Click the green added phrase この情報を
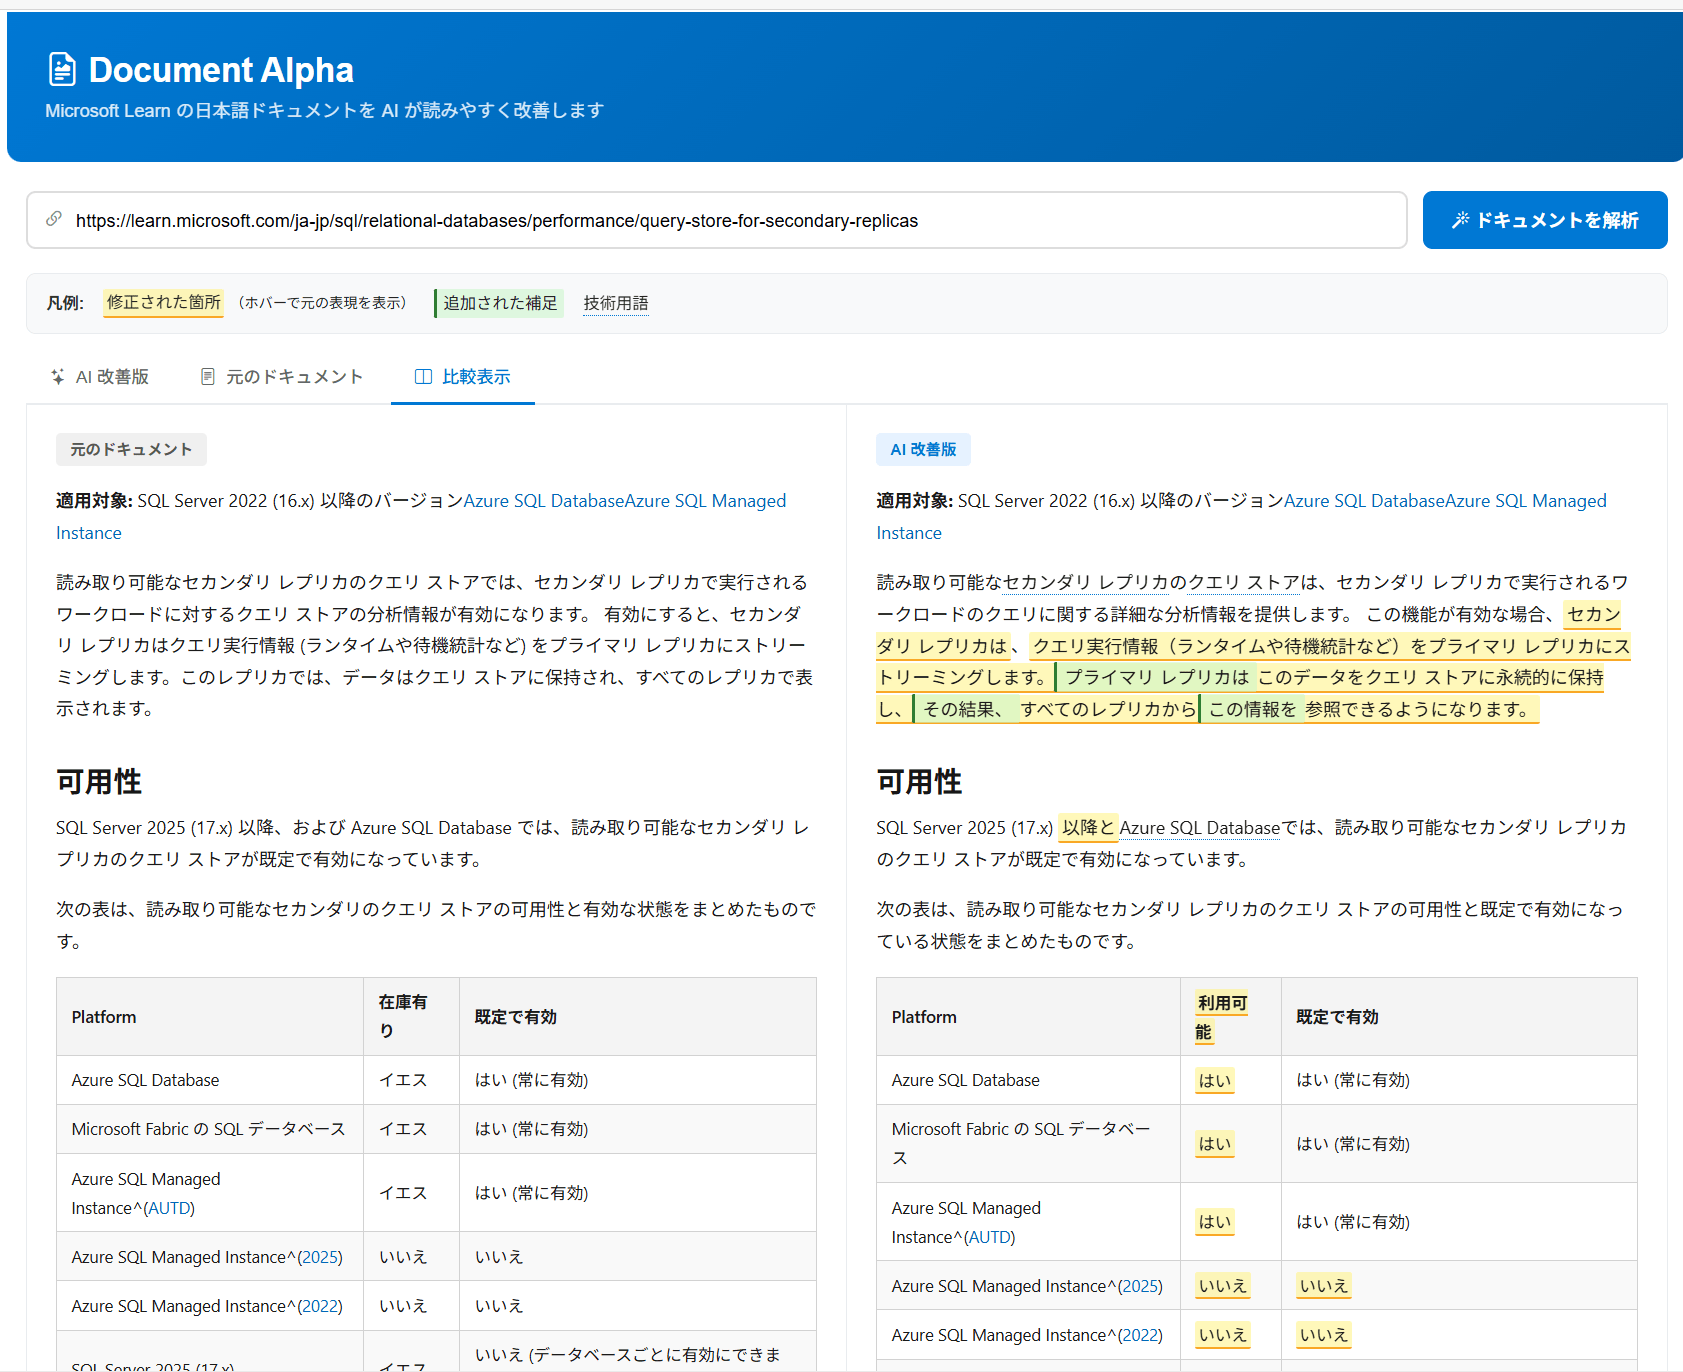The width and height of the screenshot is (1683, 1372). point(1251,709)
